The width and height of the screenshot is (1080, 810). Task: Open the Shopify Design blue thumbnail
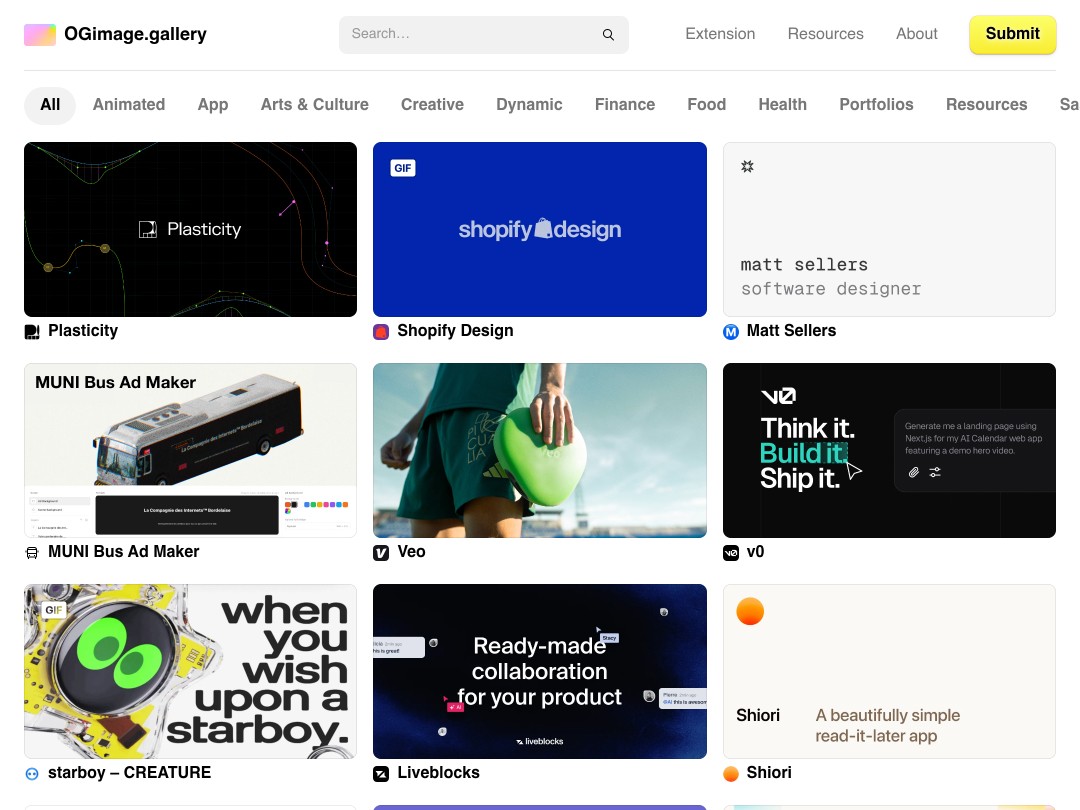click(540, 229)
